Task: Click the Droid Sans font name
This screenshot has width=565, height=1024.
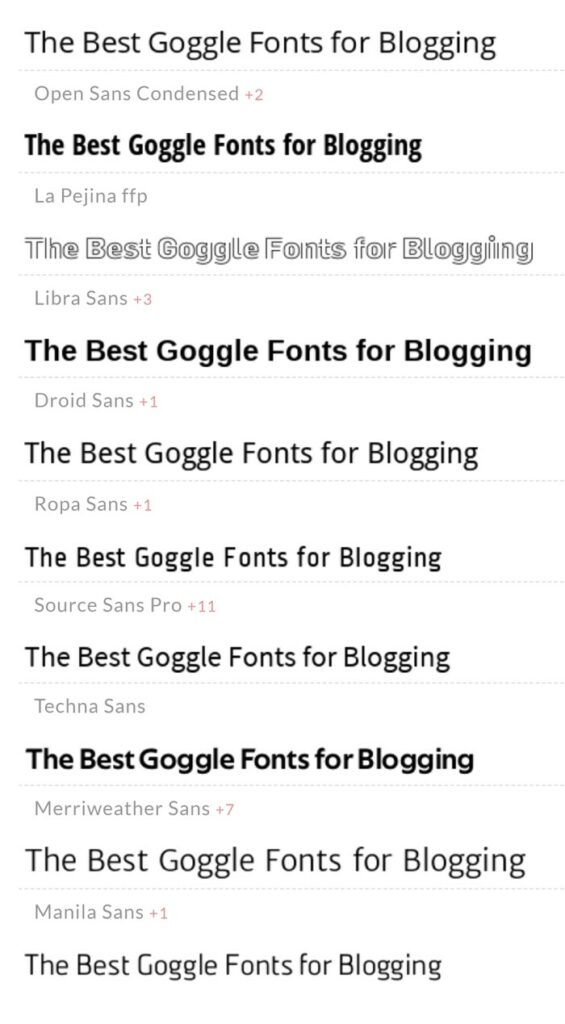Action: 84,400
